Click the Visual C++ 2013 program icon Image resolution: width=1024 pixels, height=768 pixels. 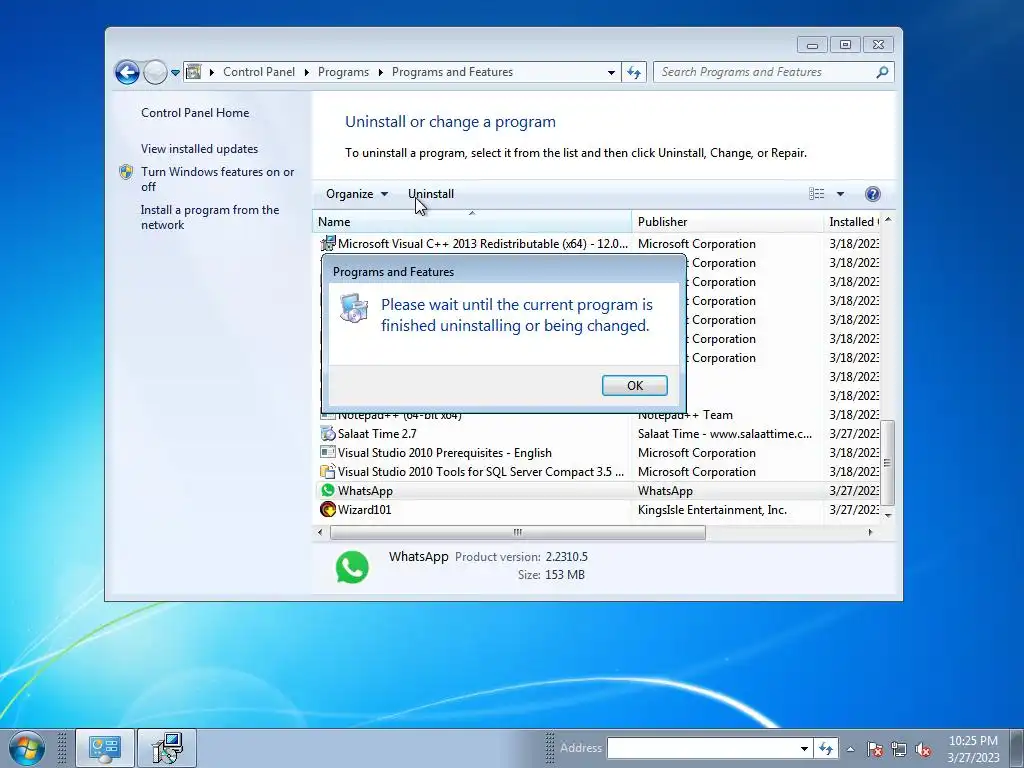pos(328,244)
